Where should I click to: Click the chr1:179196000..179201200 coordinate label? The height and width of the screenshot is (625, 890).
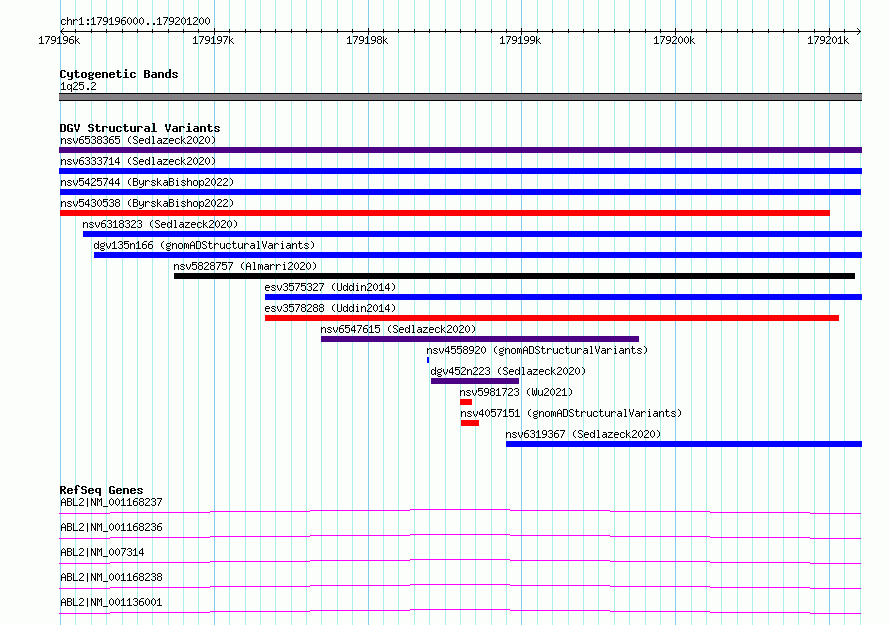coord(135,21)
